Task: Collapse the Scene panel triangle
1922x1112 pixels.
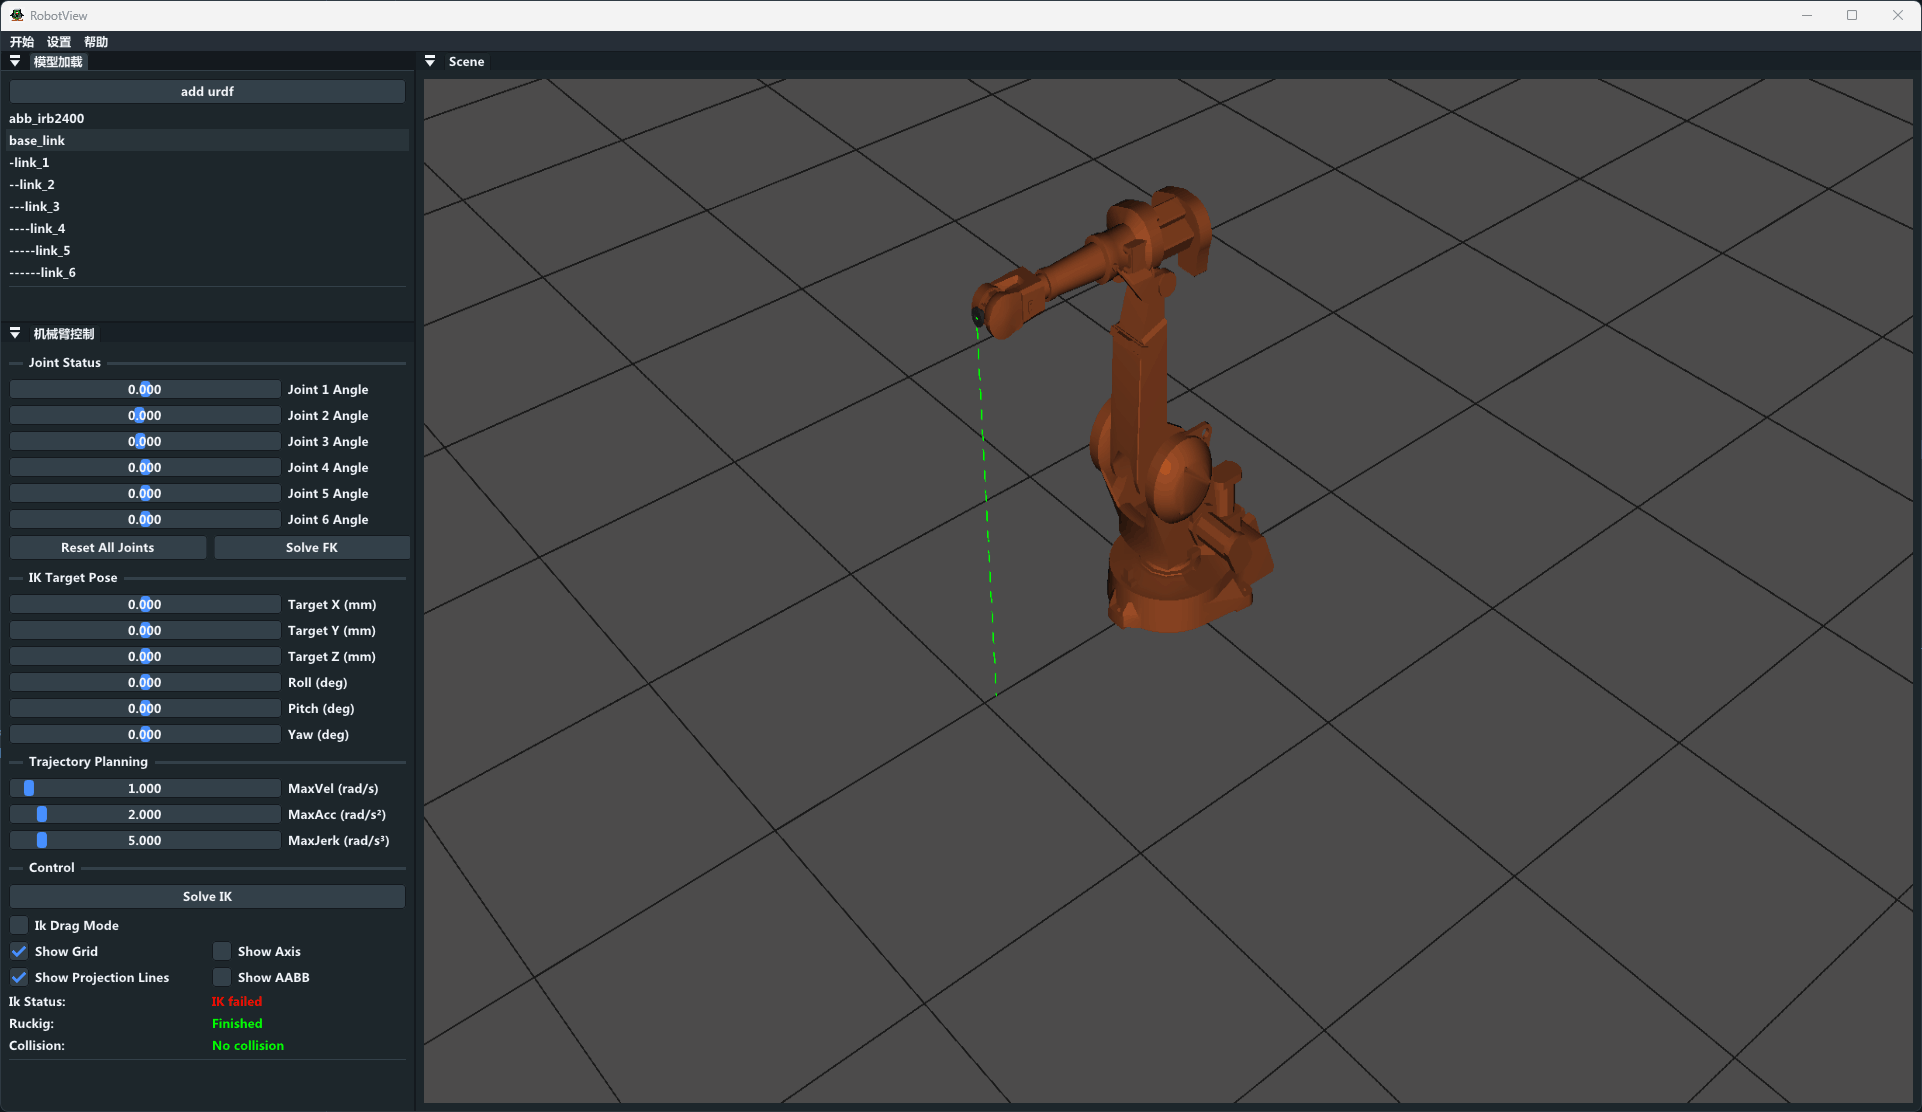Action: [x=430, y=61]
